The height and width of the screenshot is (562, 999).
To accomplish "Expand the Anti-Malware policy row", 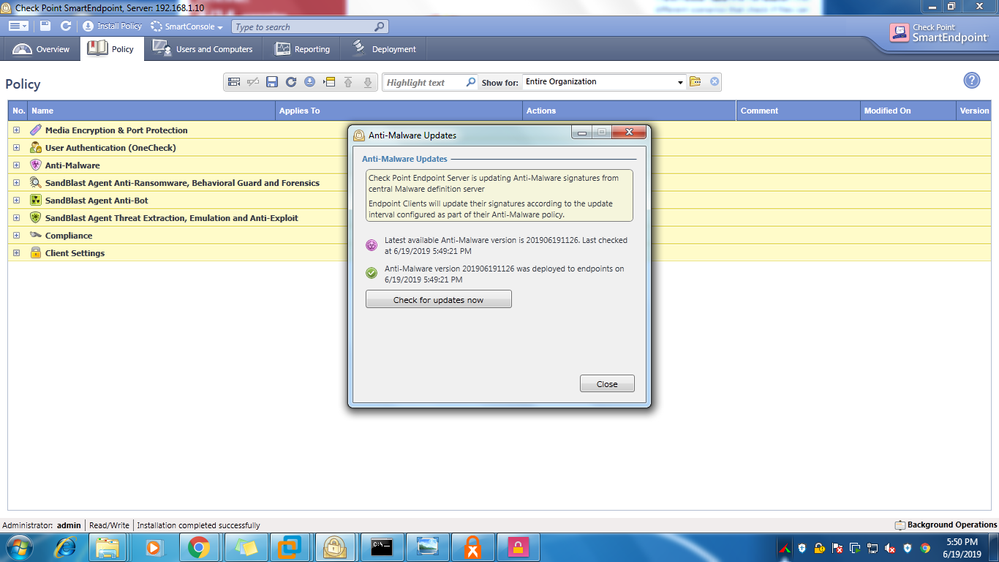I will (x=16, y=165).
